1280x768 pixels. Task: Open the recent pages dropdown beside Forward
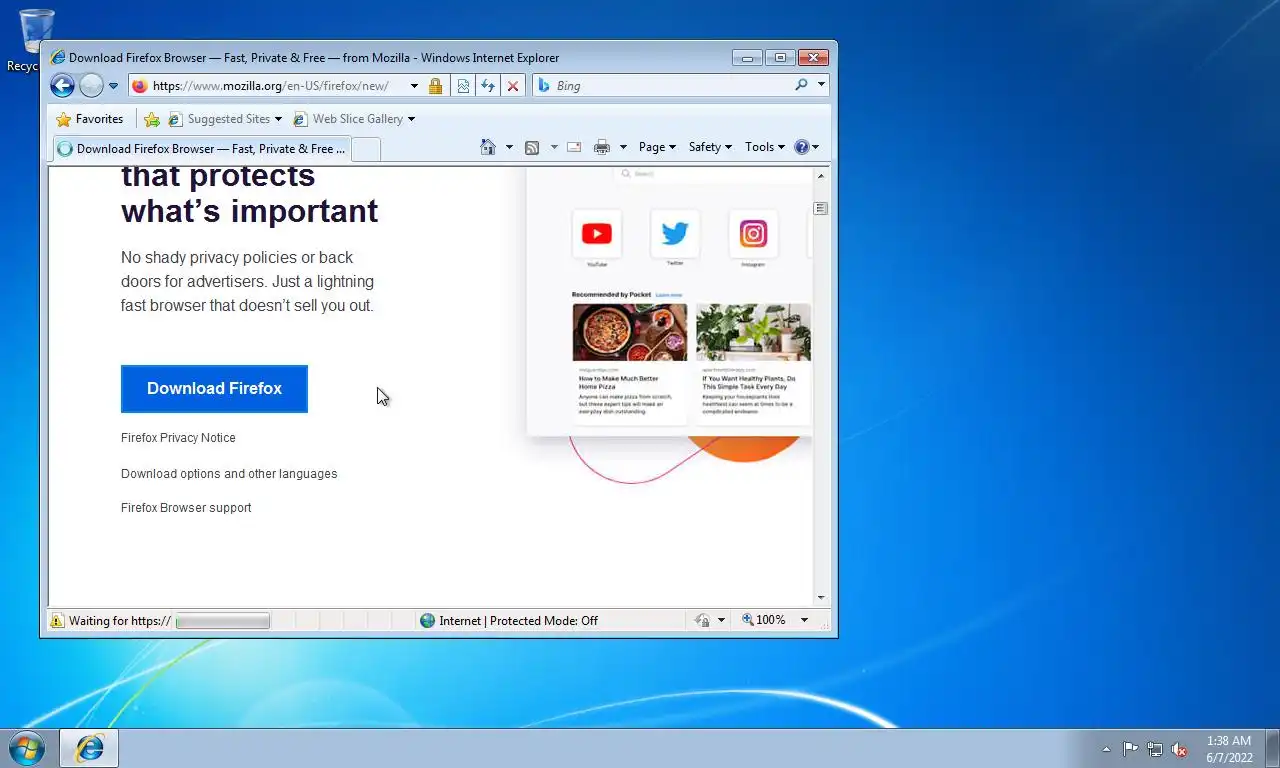click(113, 86)
